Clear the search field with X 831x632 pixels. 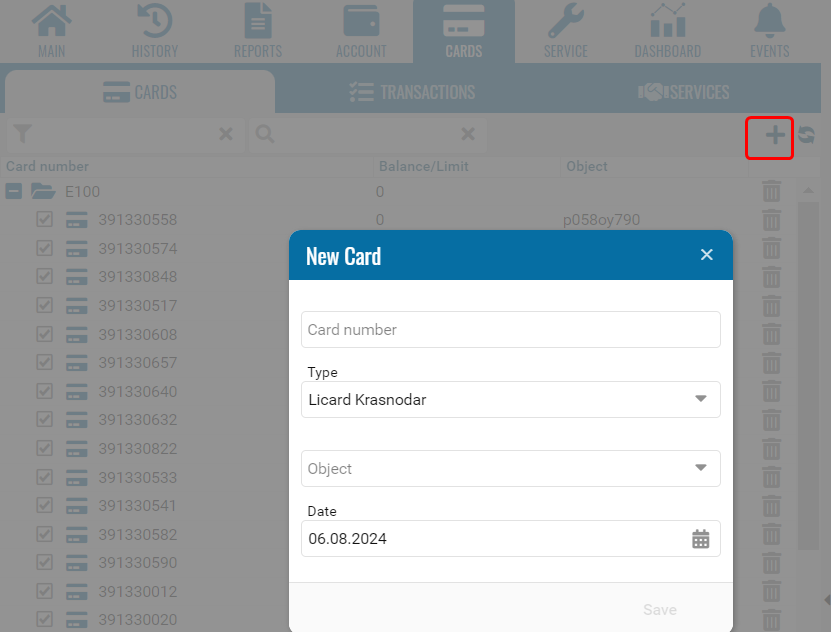[x=468, y=134]
